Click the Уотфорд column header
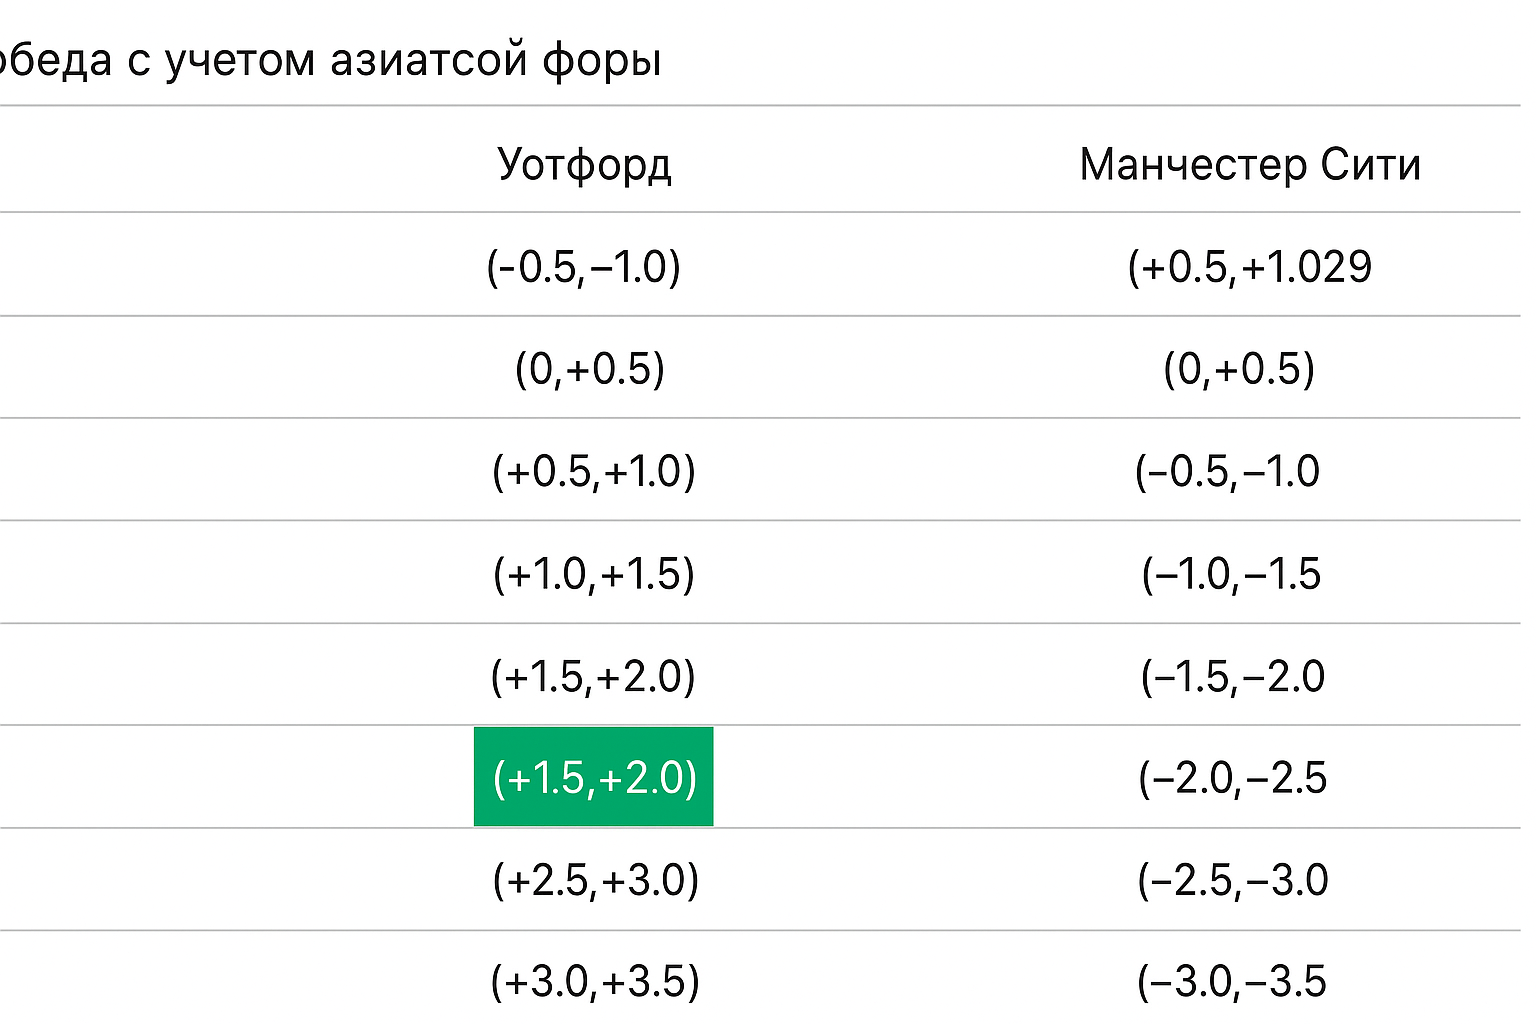 coord(584,164)
